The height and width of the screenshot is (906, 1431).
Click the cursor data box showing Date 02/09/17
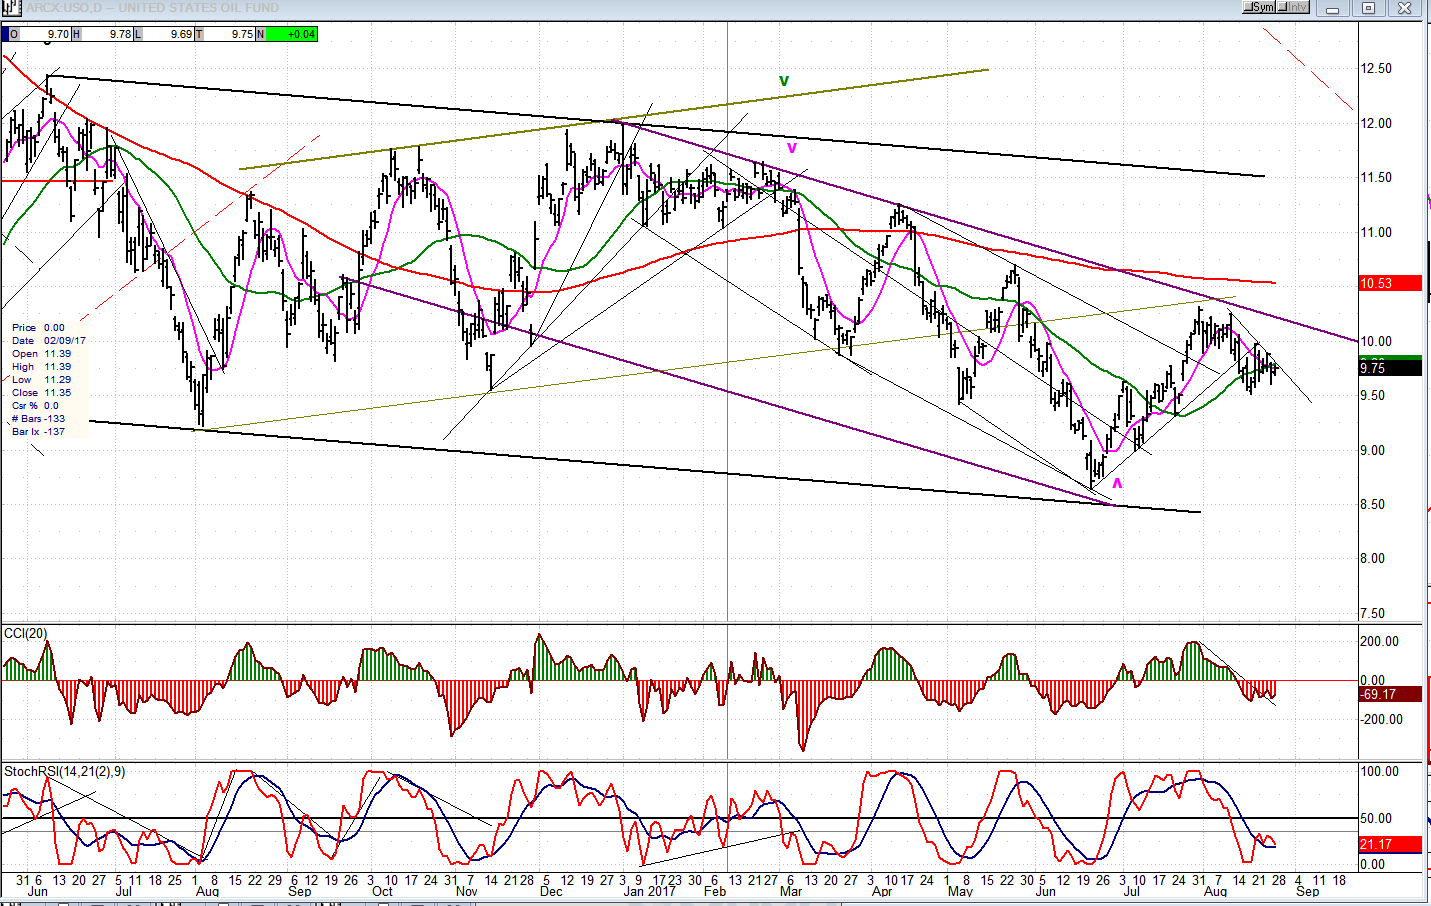(x=48, y=380)
